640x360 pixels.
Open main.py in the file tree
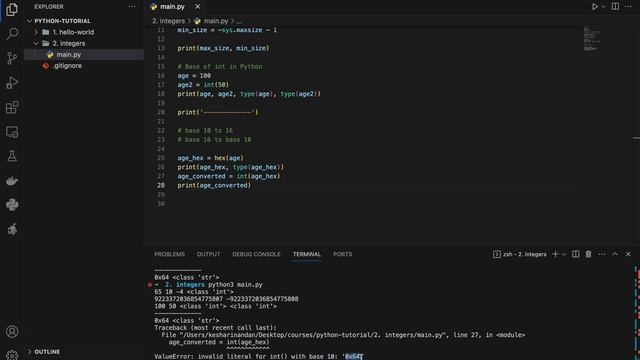[x=68, y=54]
